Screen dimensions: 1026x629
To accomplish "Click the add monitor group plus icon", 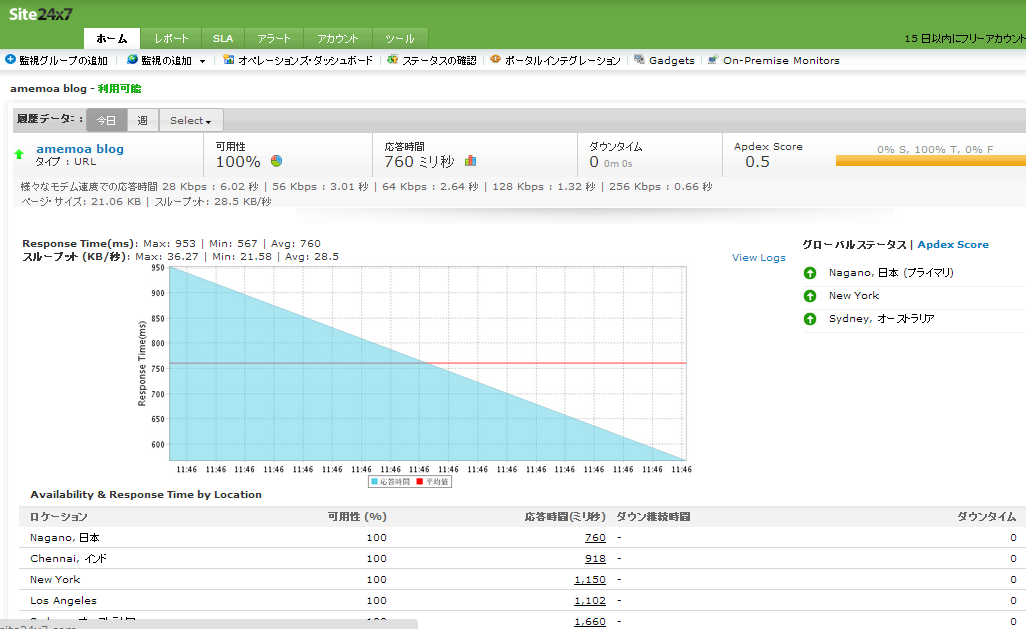I will click(10, 60).
